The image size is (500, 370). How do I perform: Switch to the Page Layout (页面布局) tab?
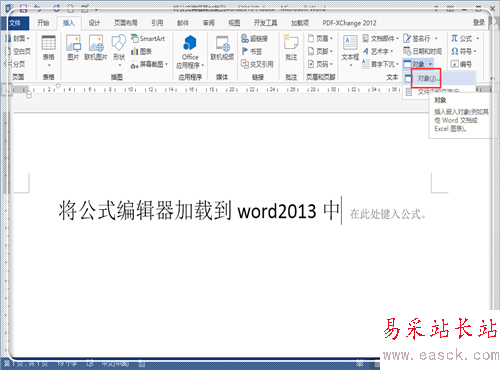(126, 23)
